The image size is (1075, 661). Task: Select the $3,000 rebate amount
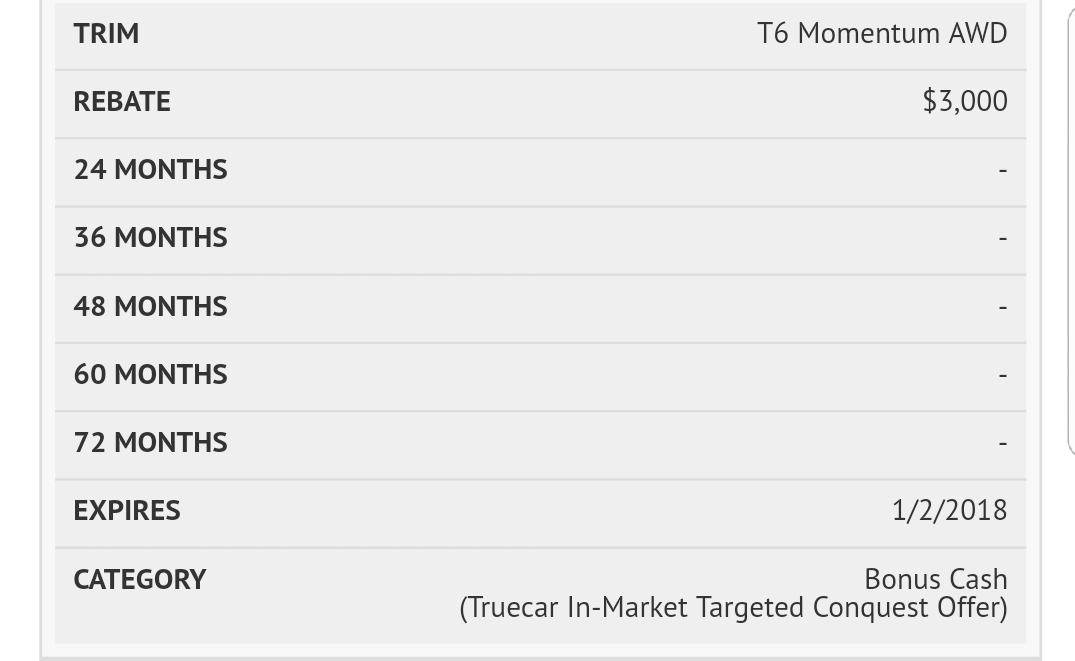point(965,101)
